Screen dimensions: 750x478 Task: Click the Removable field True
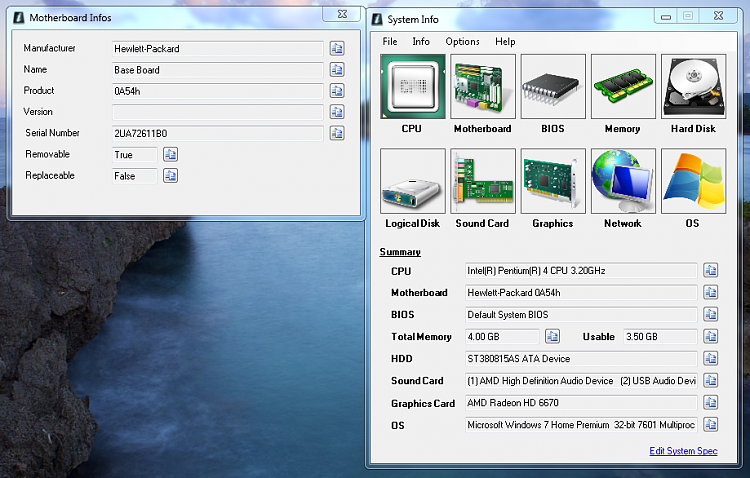(x=134, y=155)
